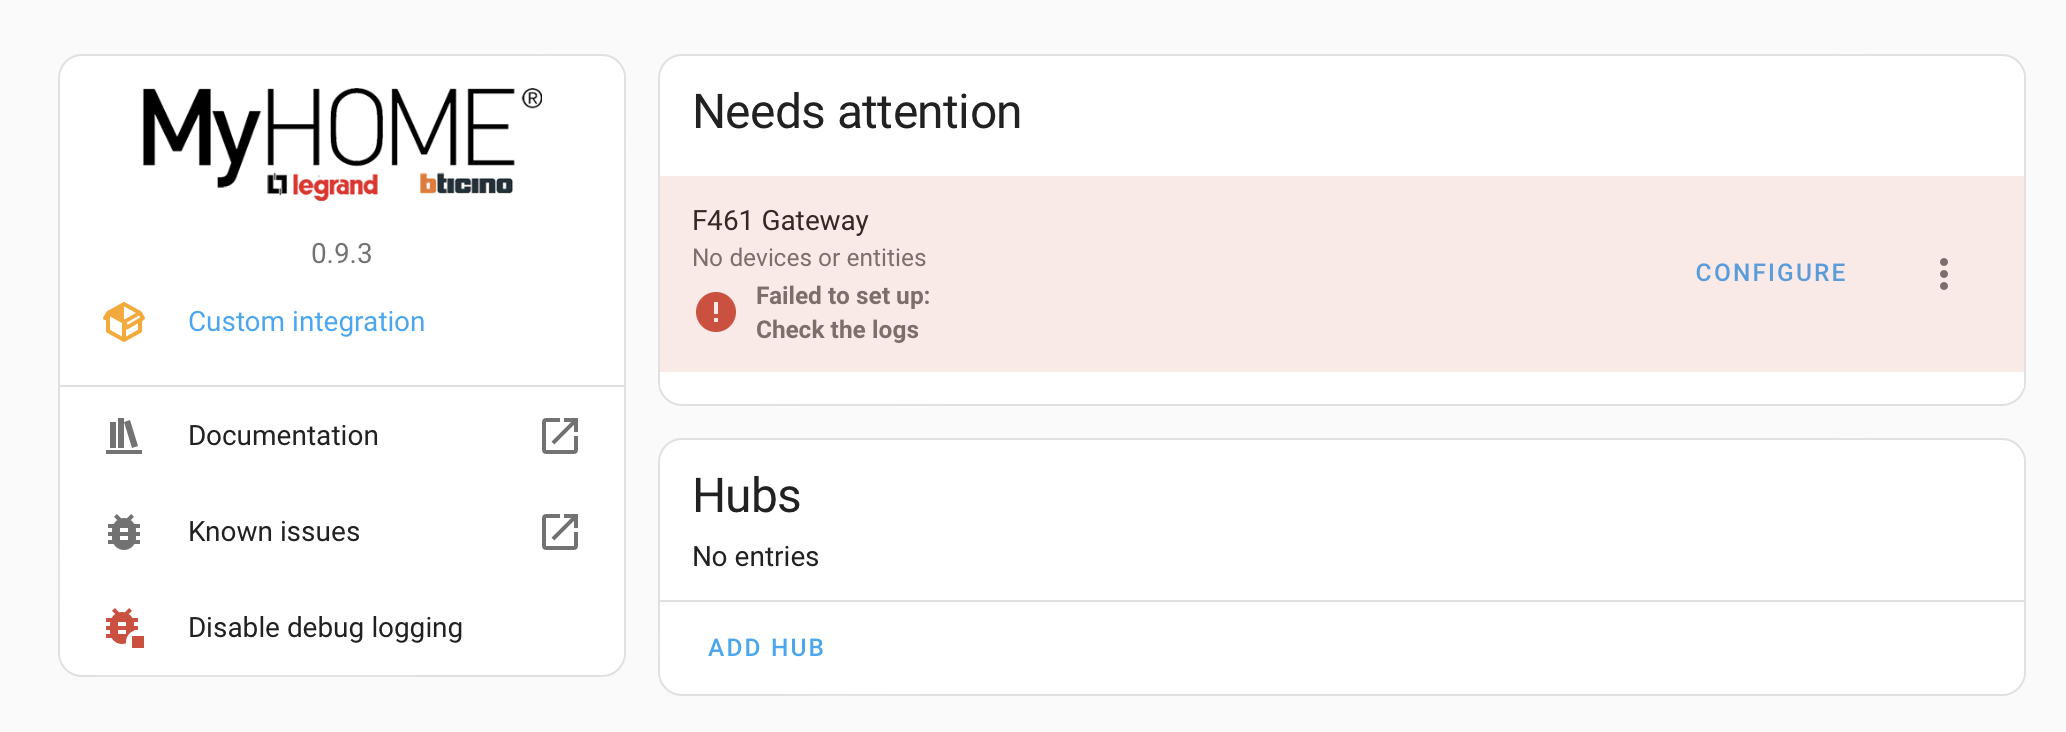Click the version number 0.9.3
2066x732 pixels.
click(x=342, y=254)
